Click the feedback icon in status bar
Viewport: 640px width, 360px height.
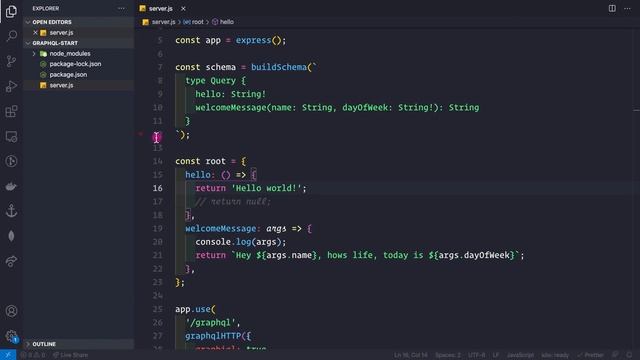click(x=615, y=355)
